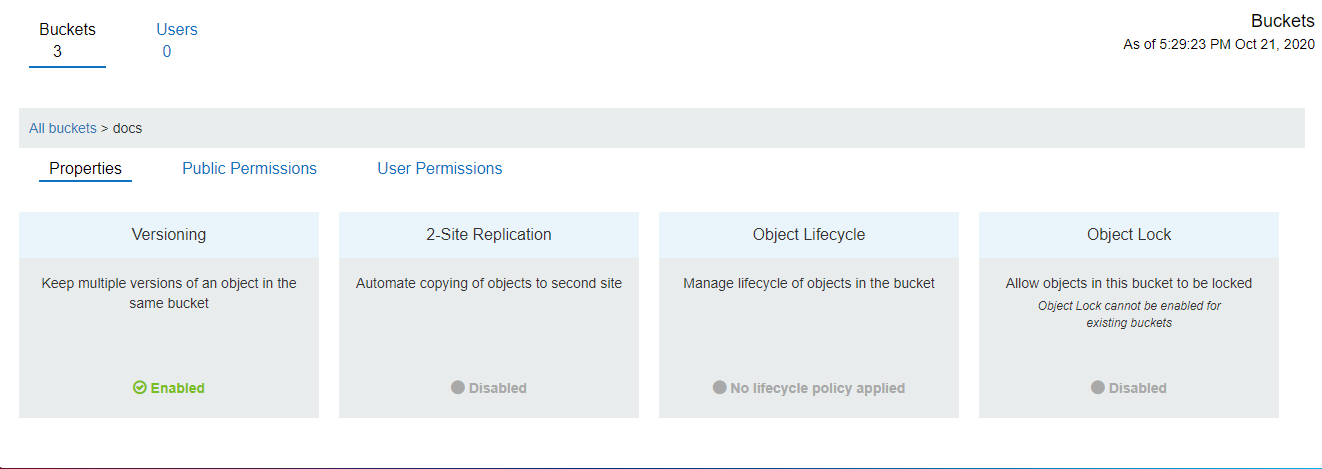Click the green Enabled checkmark icon under Versioning
The height and width of the screenshot is (469, 1322).
(x=140, y=388)
